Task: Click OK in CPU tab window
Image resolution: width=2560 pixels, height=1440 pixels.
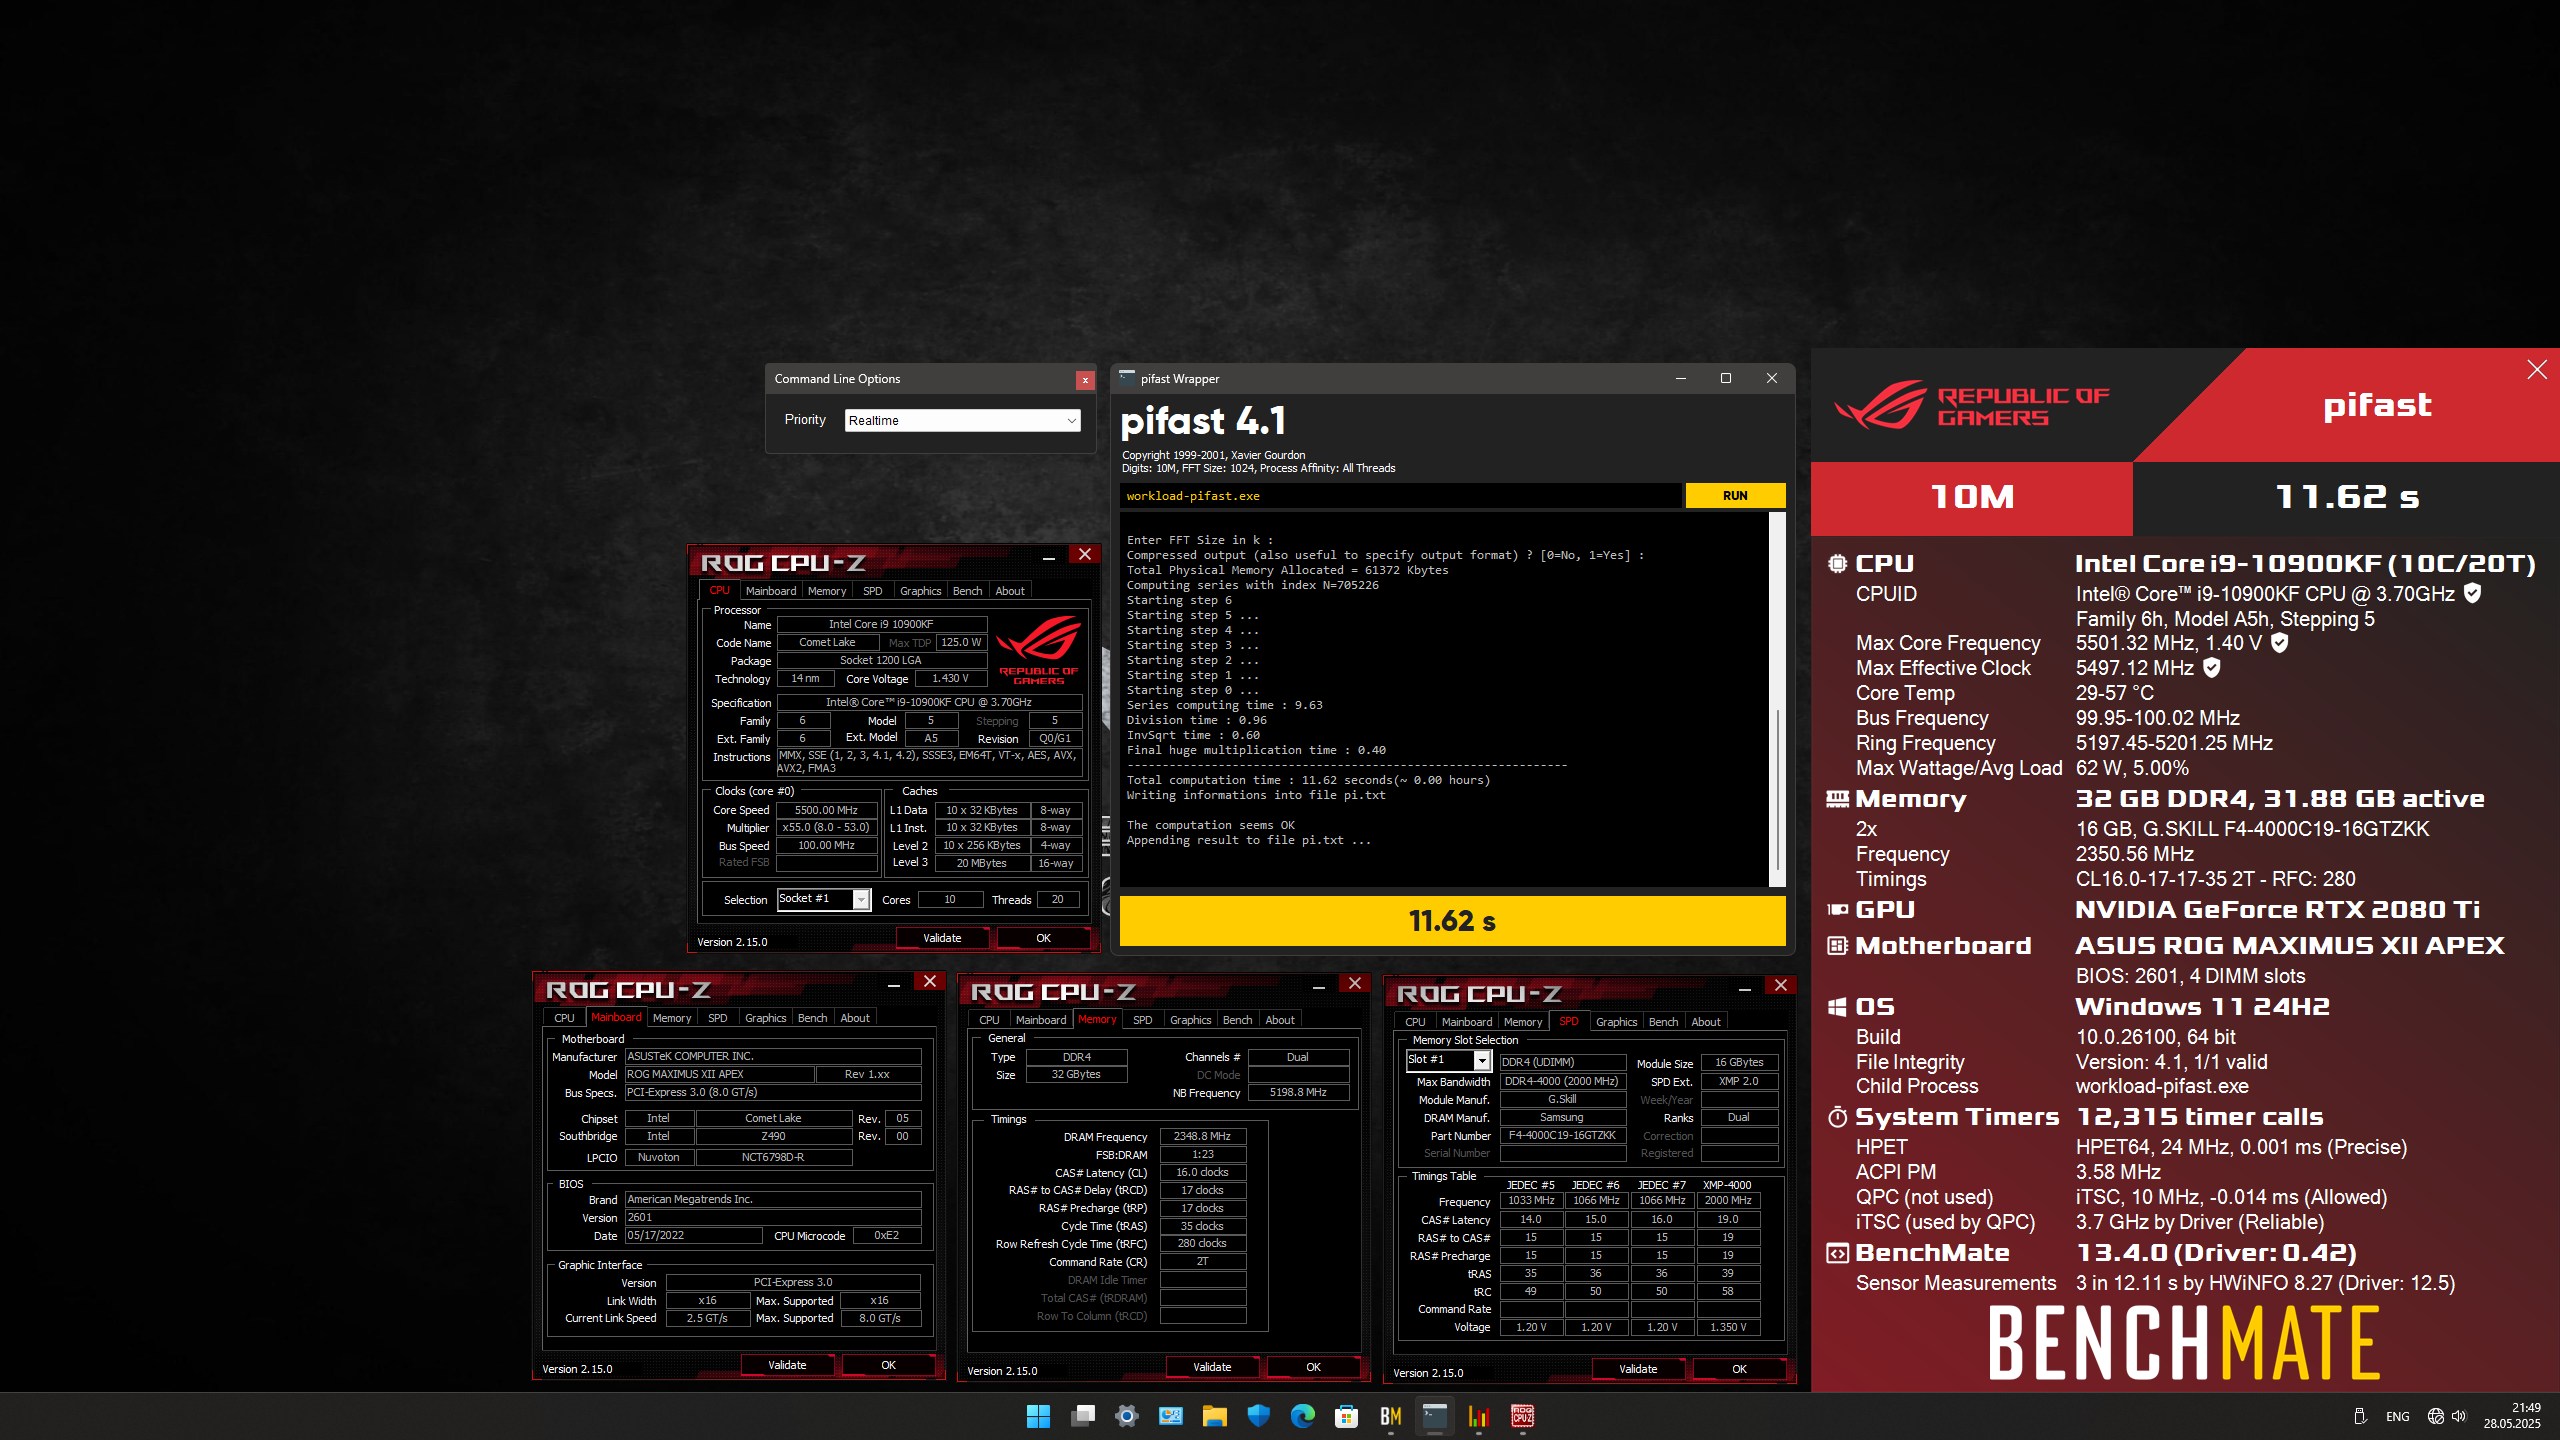Action: tap(1043, 938)
